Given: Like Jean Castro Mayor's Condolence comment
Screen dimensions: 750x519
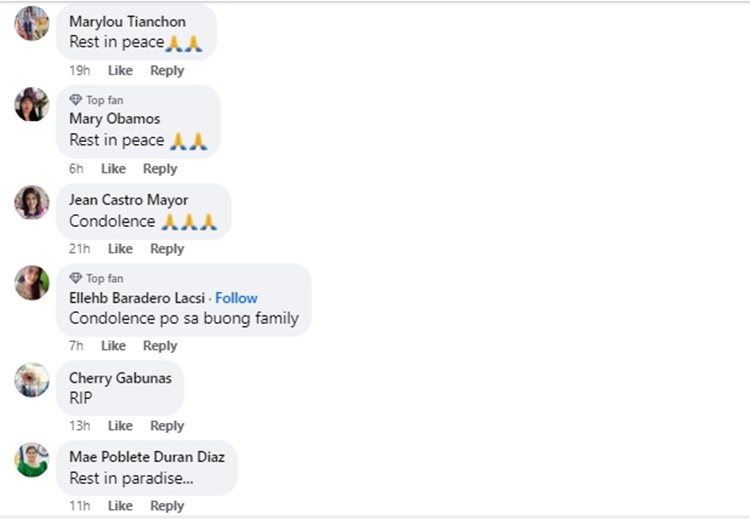Looking at the screenshot, I should click(120, 249).
